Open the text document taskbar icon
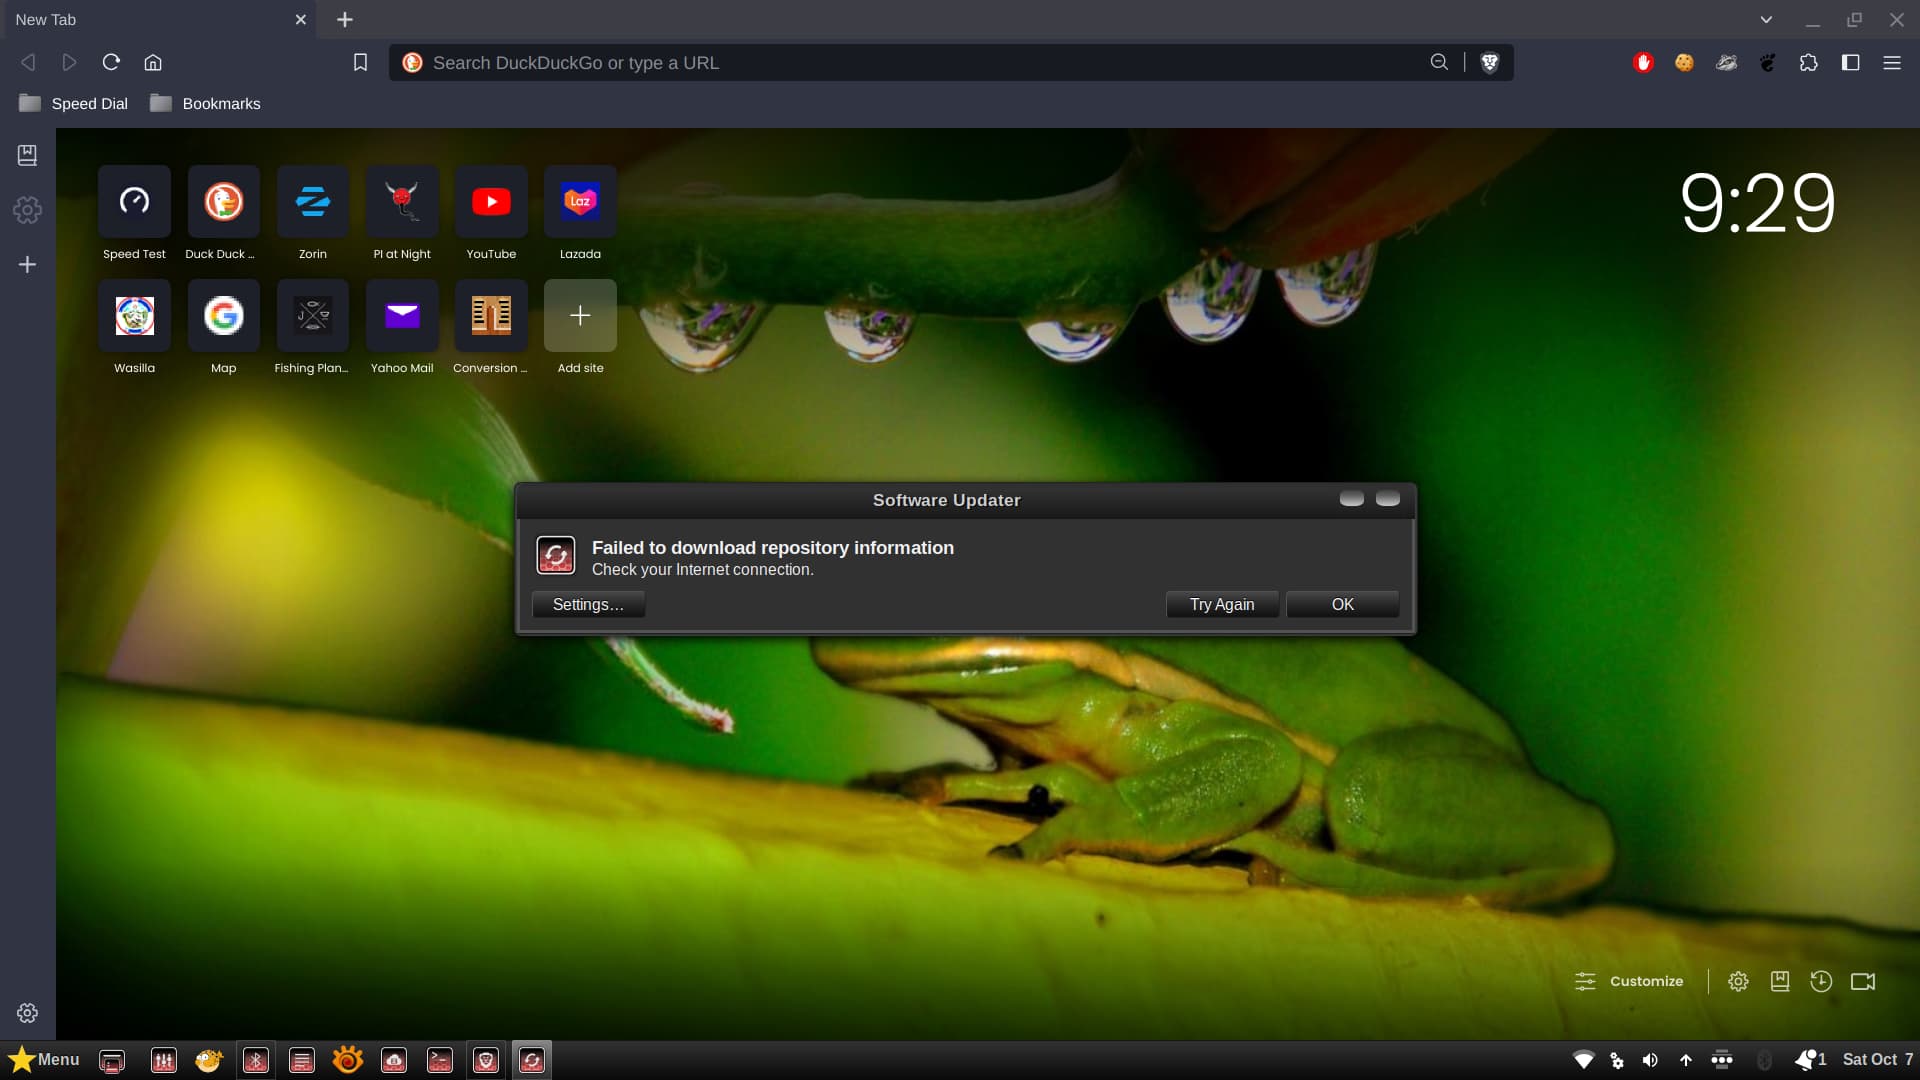The width and height of the screenshot is (1920, 1080). [301, 1060]
